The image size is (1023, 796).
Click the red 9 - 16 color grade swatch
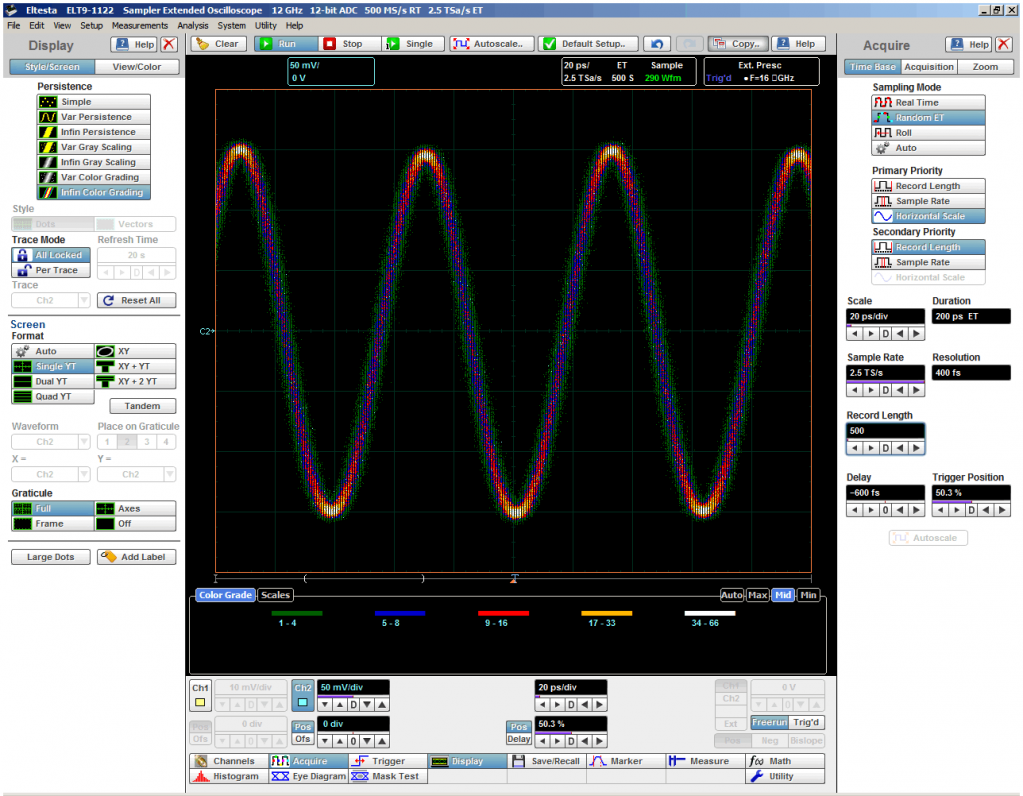503,613
